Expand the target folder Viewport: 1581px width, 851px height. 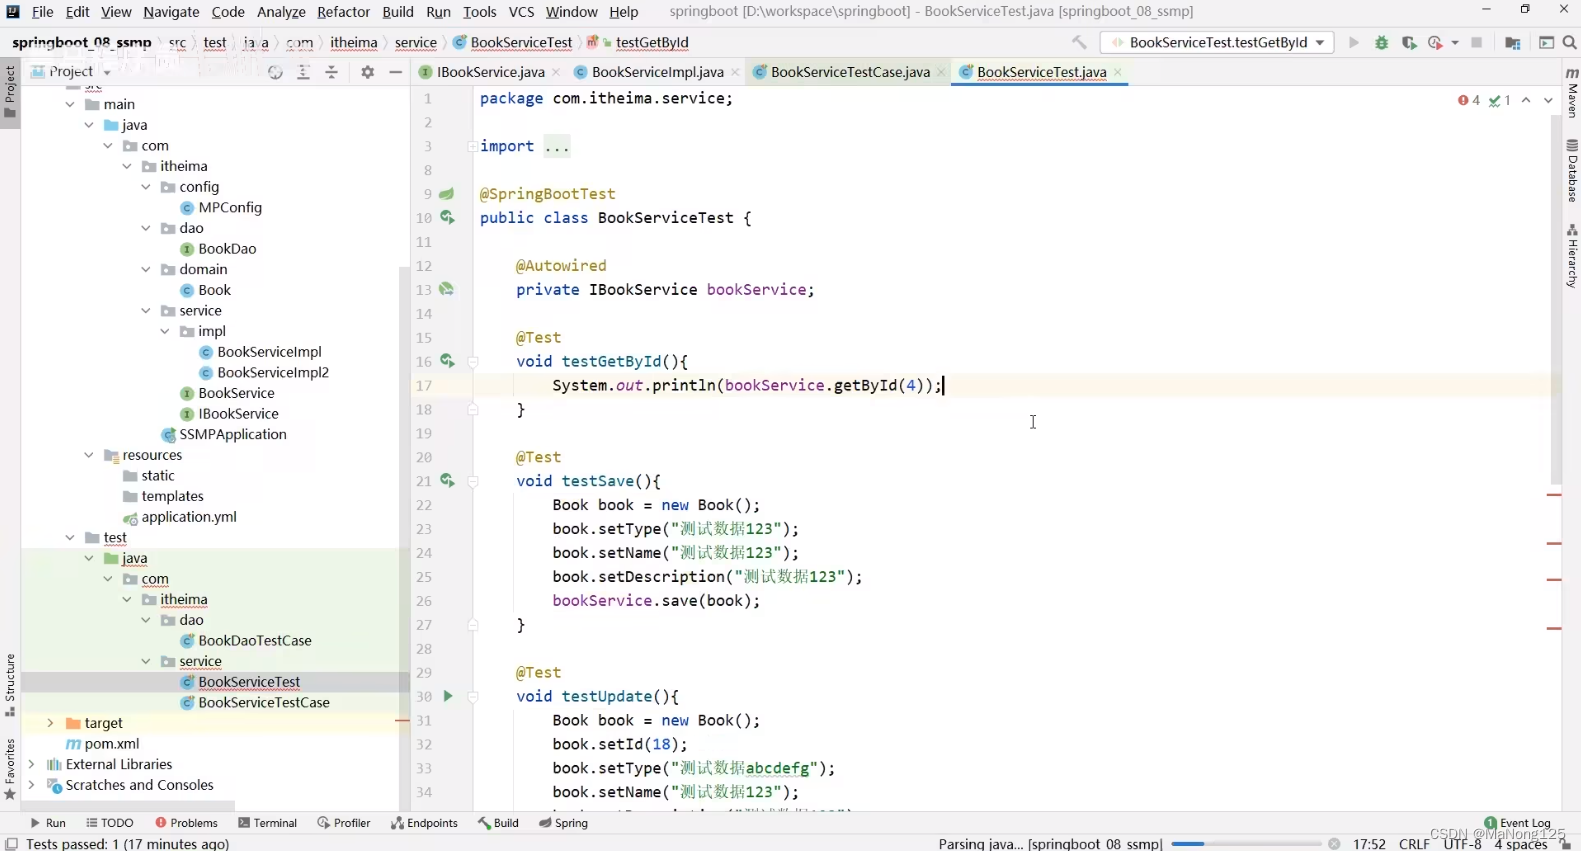(x=50, y=723)
